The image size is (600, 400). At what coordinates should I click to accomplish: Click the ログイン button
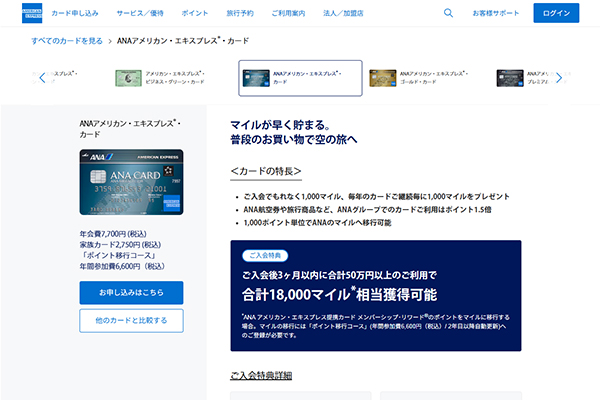pos(556,13)
